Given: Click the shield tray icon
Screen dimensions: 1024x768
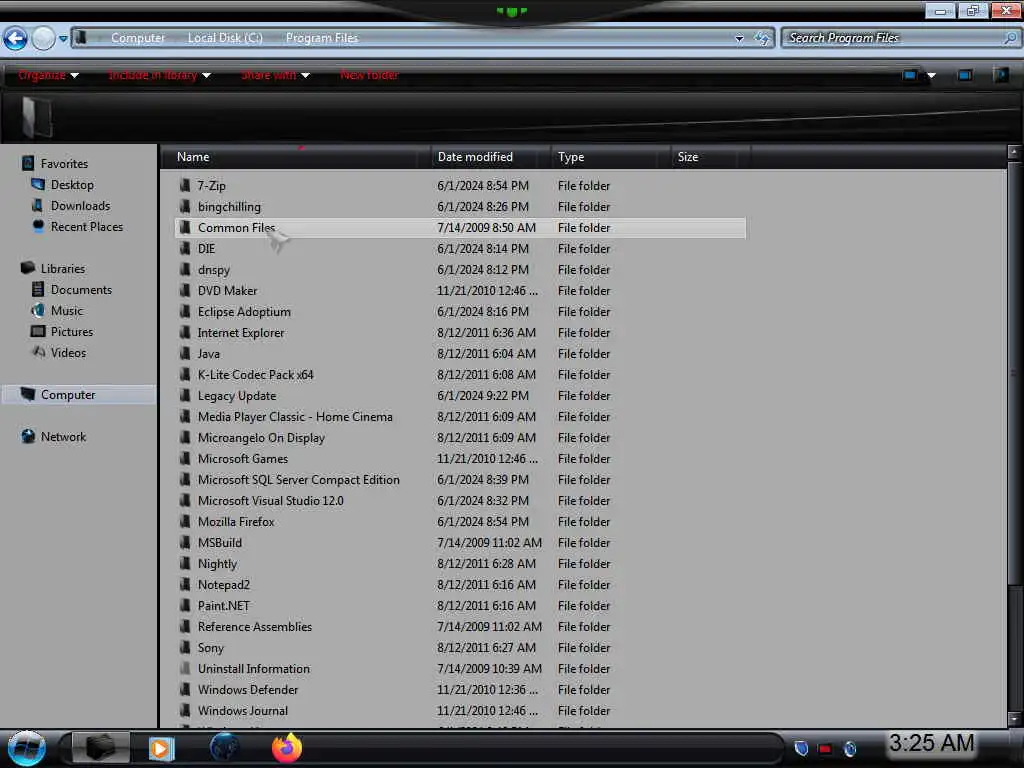Looking at the screenshot, I should [x=801, y=748].
